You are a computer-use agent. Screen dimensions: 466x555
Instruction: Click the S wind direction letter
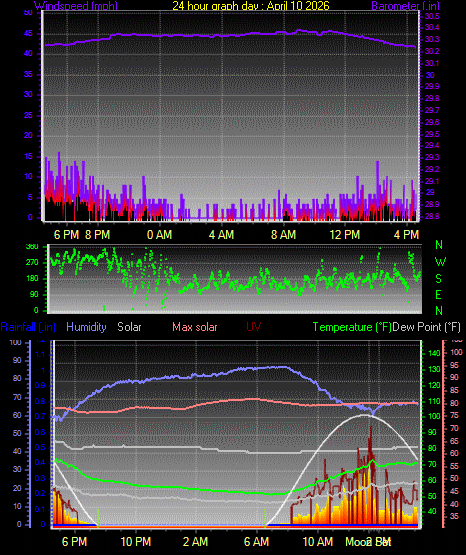(438, 279)
